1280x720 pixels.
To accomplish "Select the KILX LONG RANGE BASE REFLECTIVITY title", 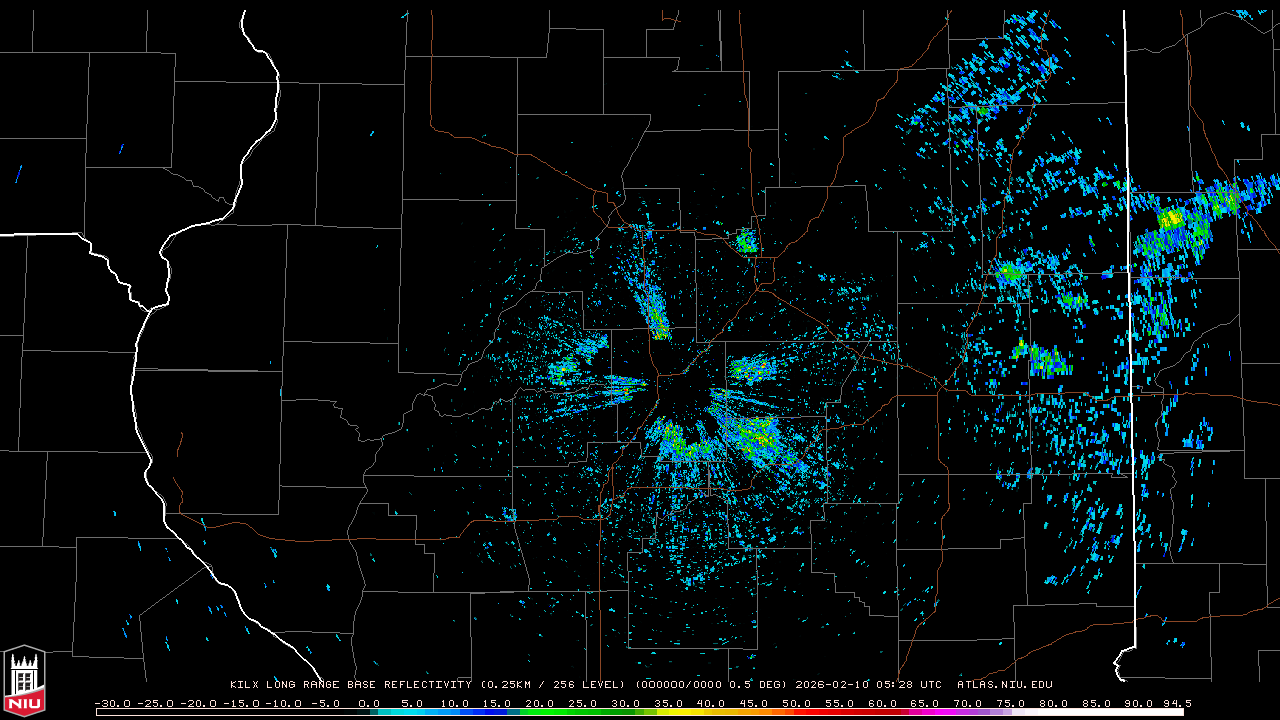I will [351, 685].
